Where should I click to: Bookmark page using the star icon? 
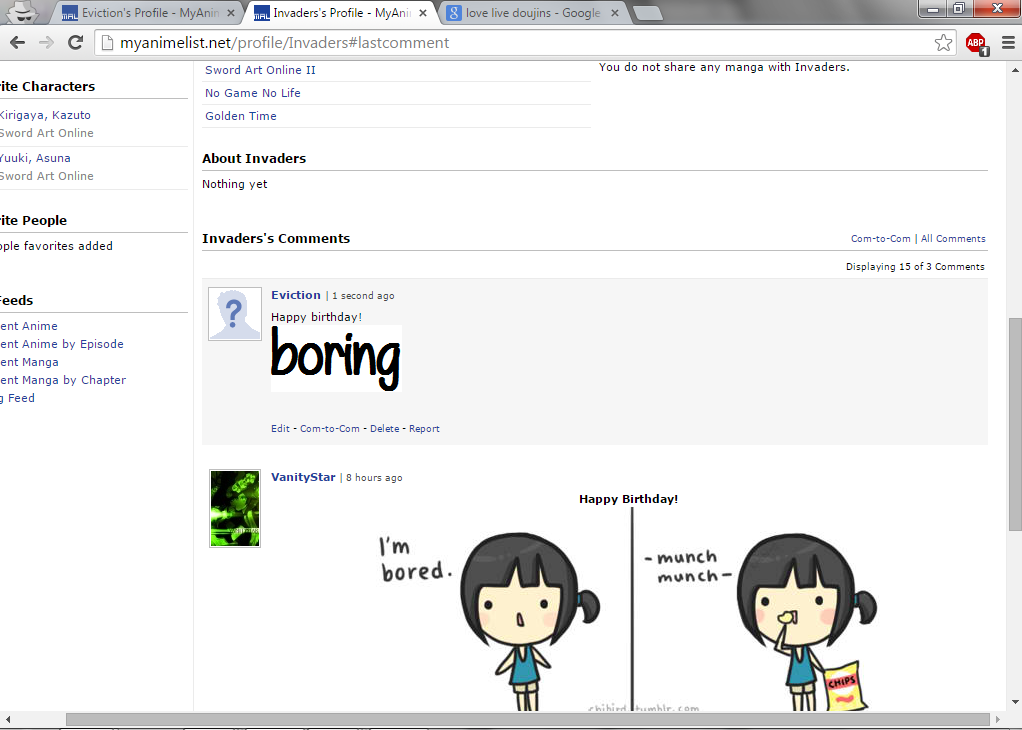pos(943,43)
